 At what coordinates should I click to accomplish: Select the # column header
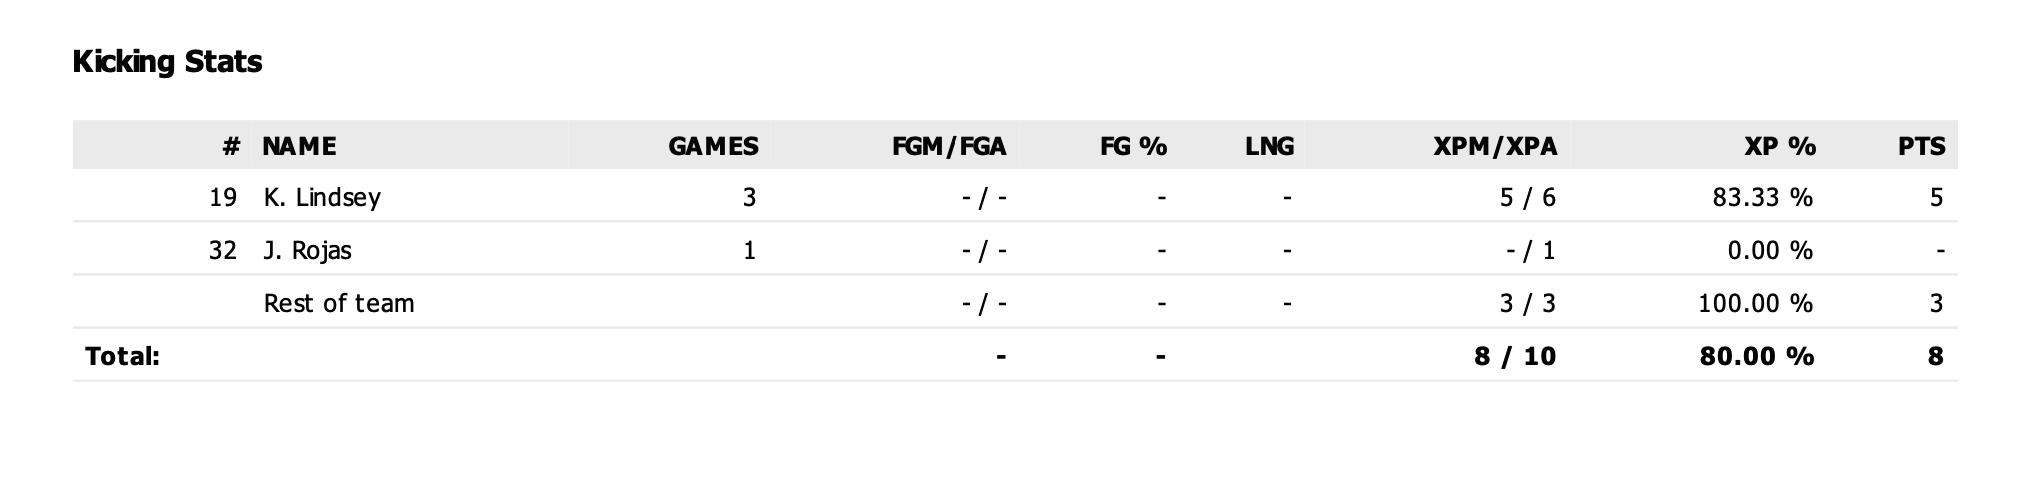coord(231,147)
